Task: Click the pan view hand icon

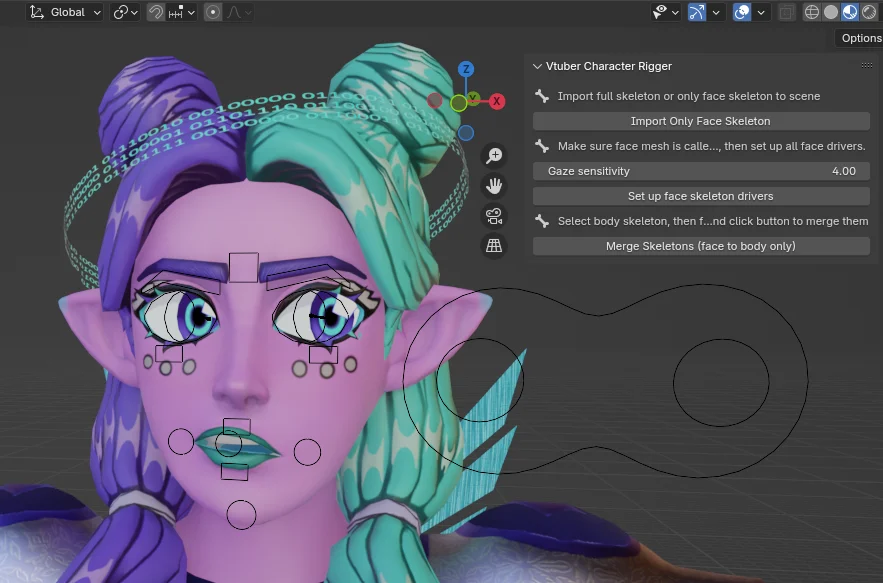Action: pos(494,185)
